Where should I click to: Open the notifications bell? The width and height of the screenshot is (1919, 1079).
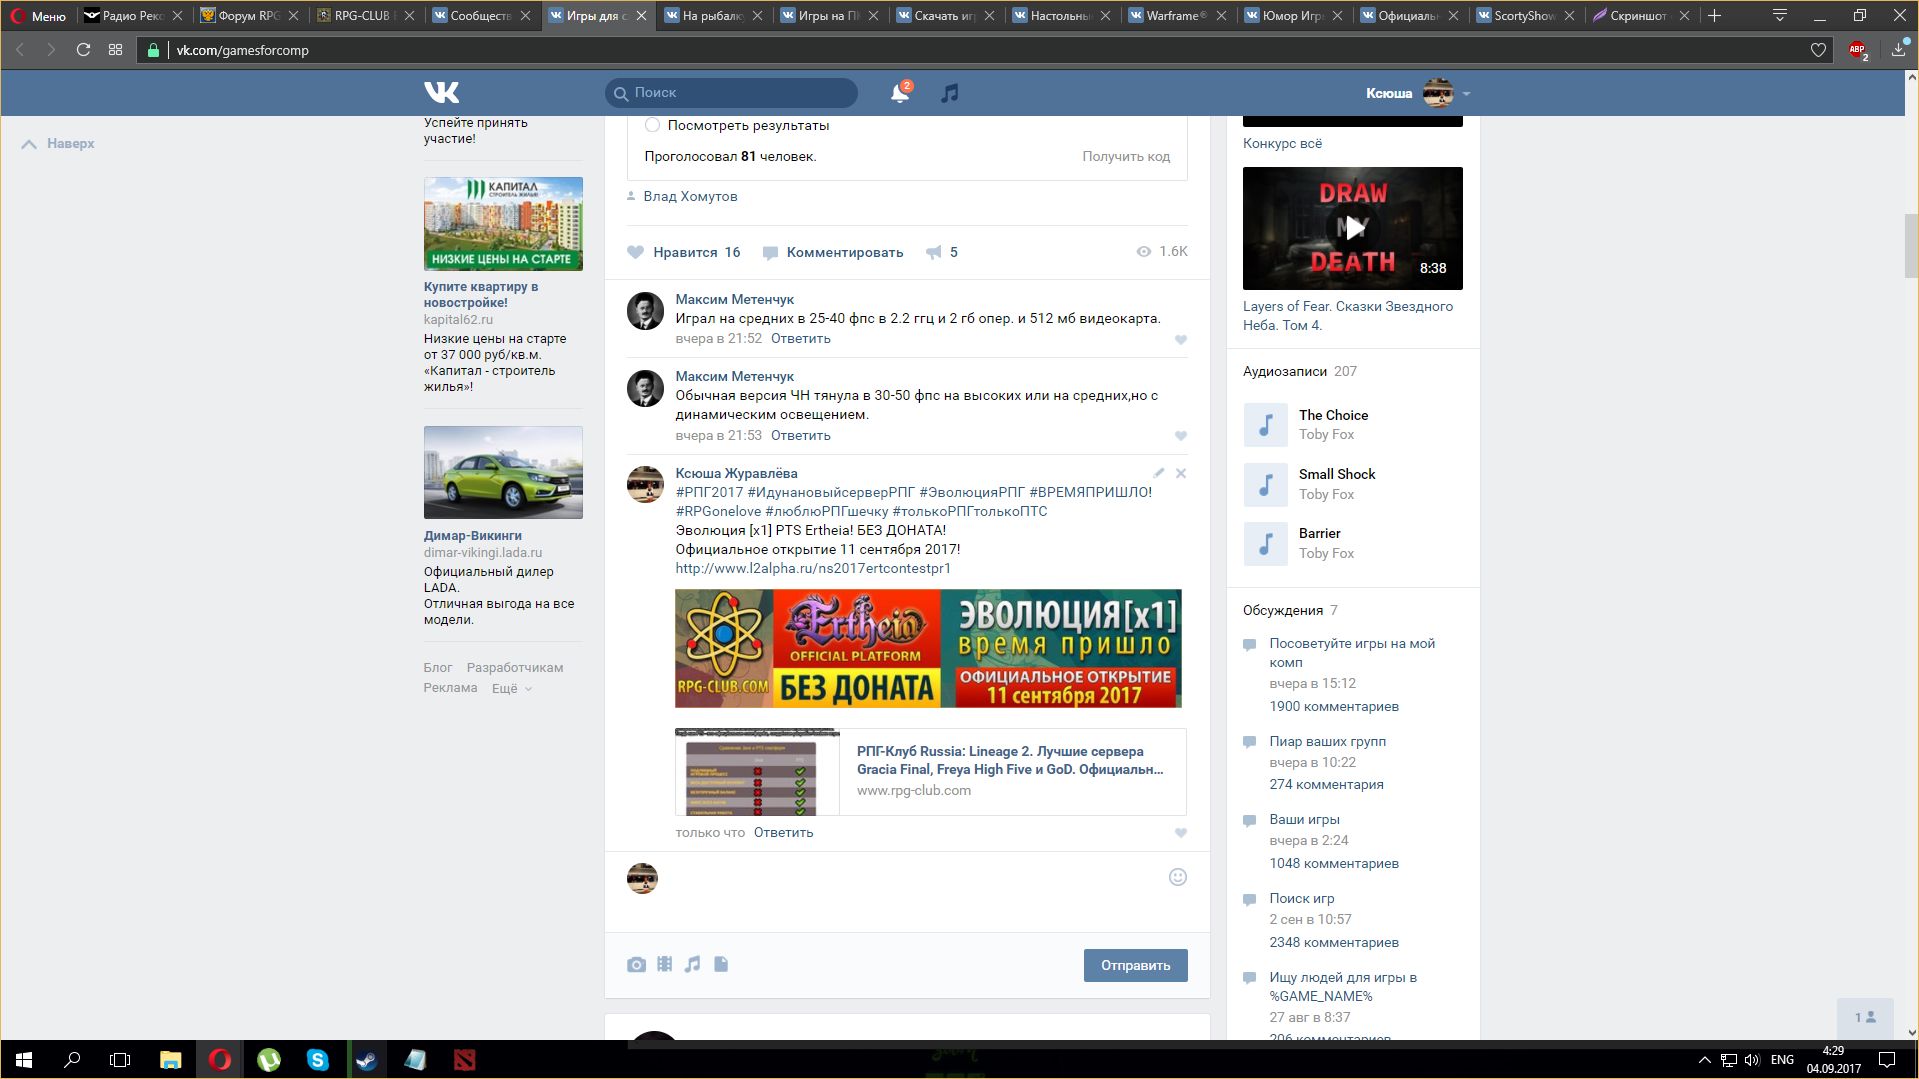pos(900,93)
